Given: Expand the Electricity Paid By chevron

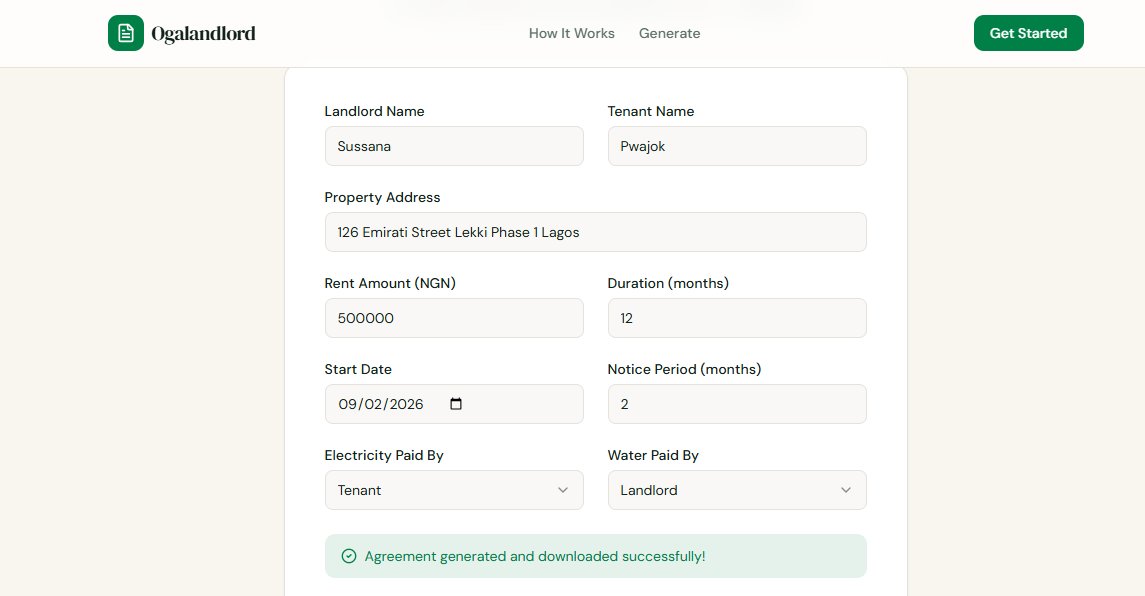Looking at the screenshot, I should click(x=562, y=490).
